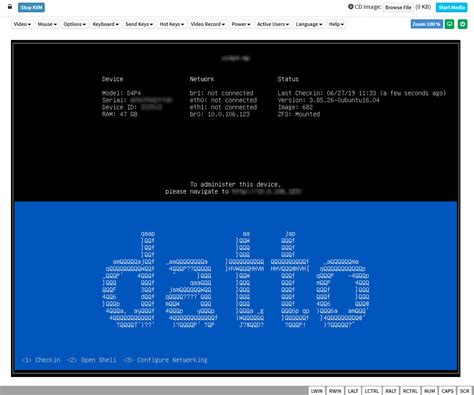The height and width of the screenshot is (395, 474).
Task: Toggle the LCTRL key indicator
Action: 372,391
